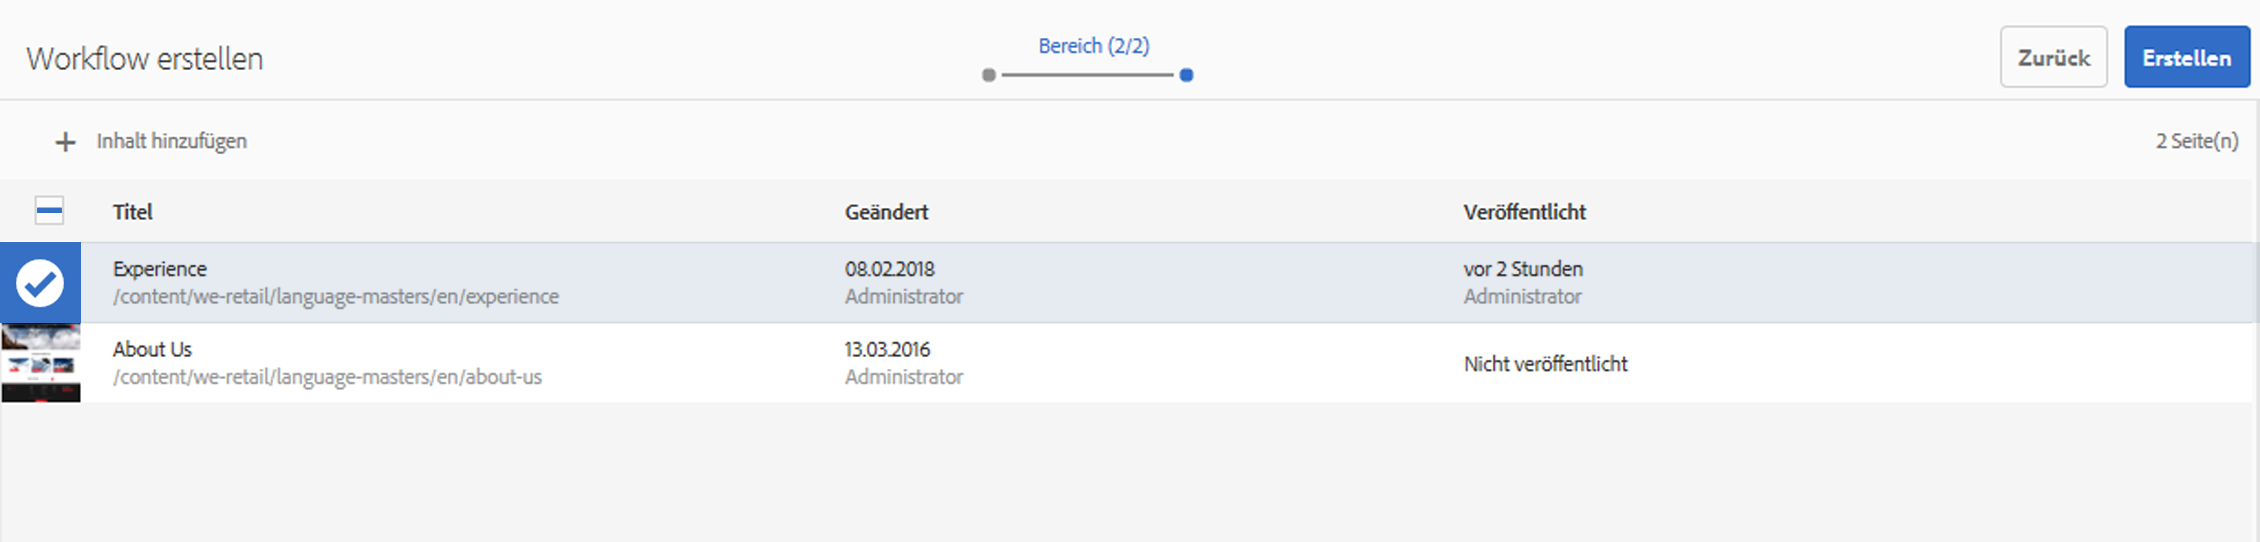2260x542 pixels.
Task: Click the Experience page title
Action: pyautogui.click(x=160, y=269)
